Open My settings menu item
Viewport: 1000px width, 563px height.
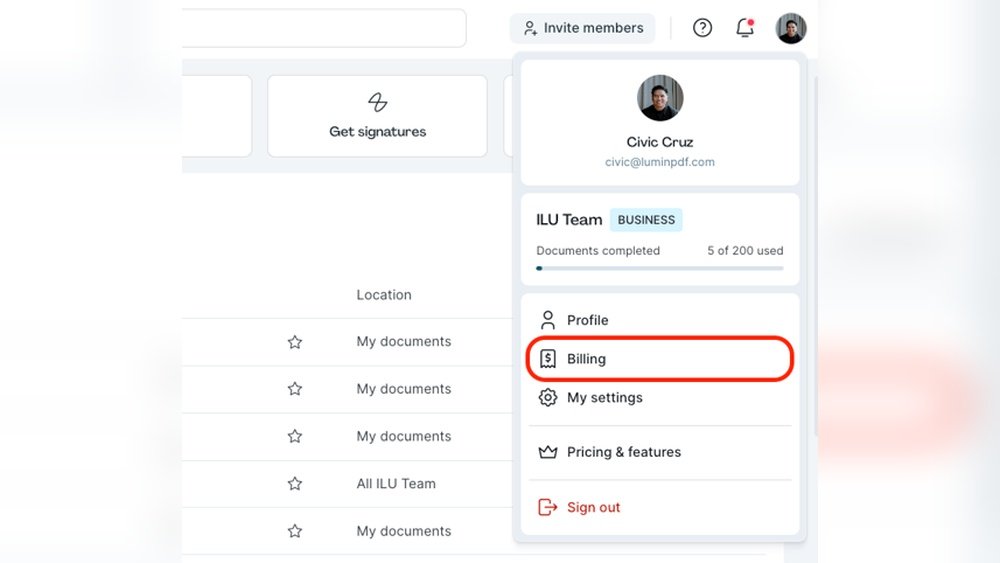(x=659, y=398)
